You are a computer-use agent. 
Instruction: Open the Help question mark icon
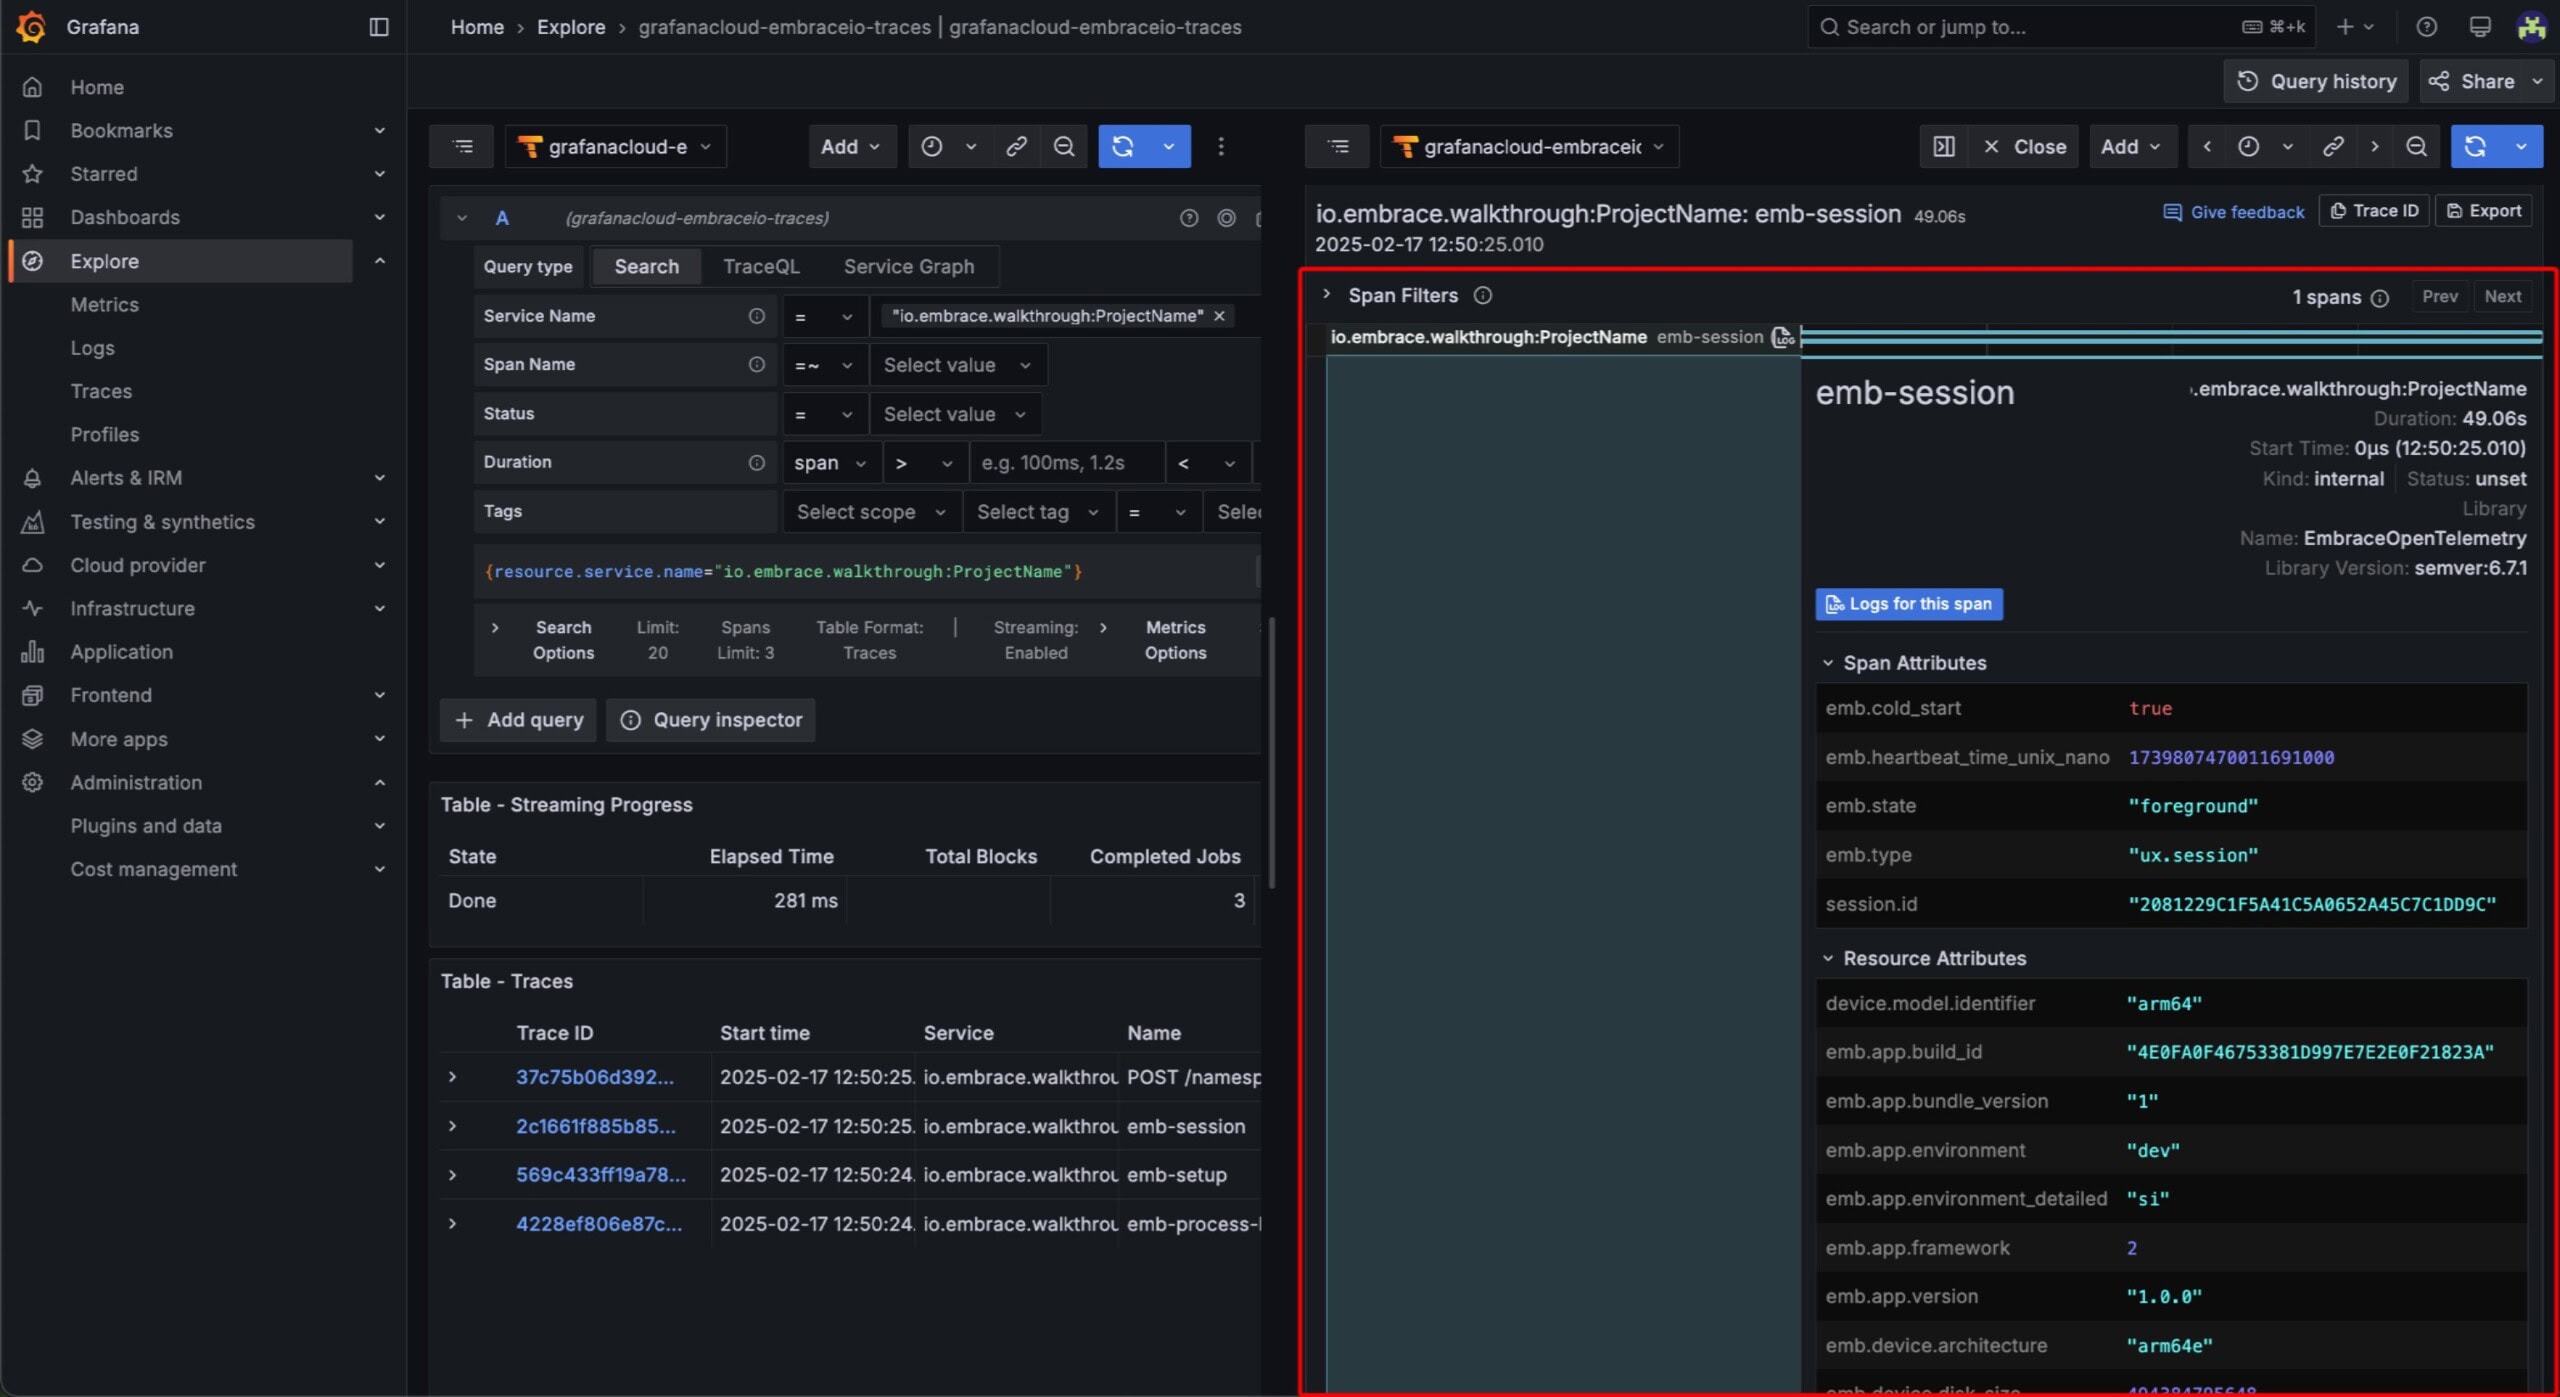point(2427,27)
